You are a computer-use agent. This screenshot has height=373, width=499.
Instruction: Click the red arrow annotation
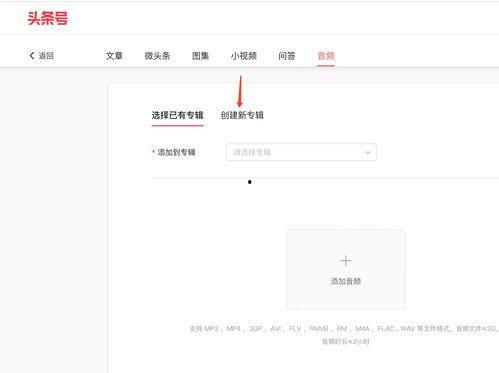(240, 91)
